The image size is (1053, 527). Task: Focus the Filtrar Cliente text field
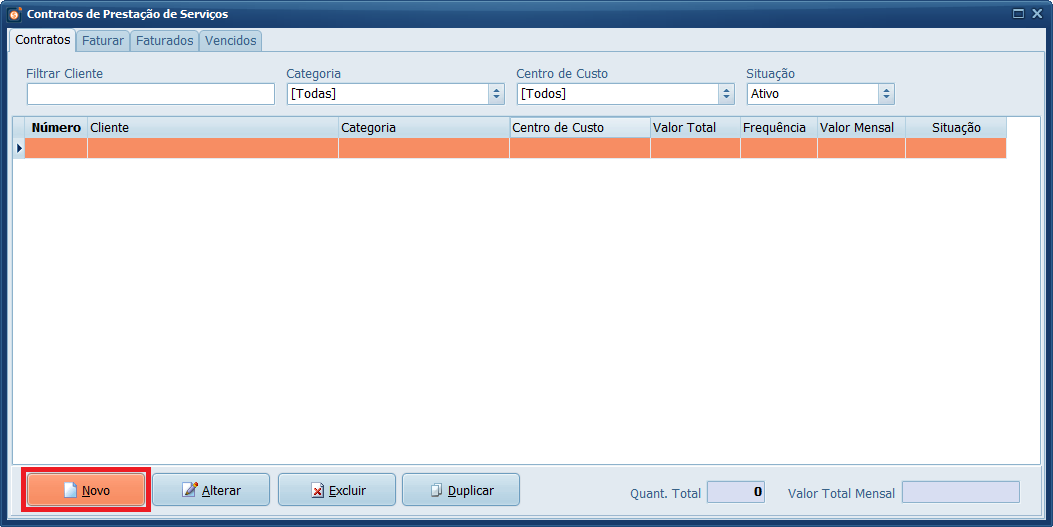(x=150, y=94)
